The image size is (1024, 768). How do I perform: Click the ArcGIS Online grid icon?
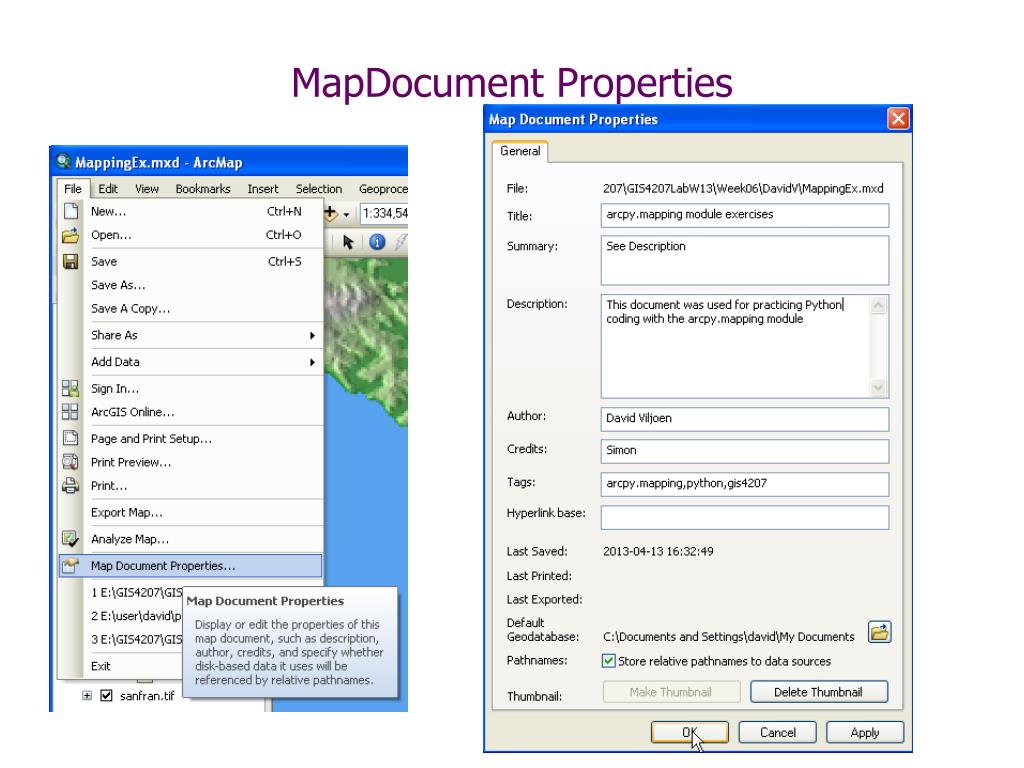[x=71, y=412]
